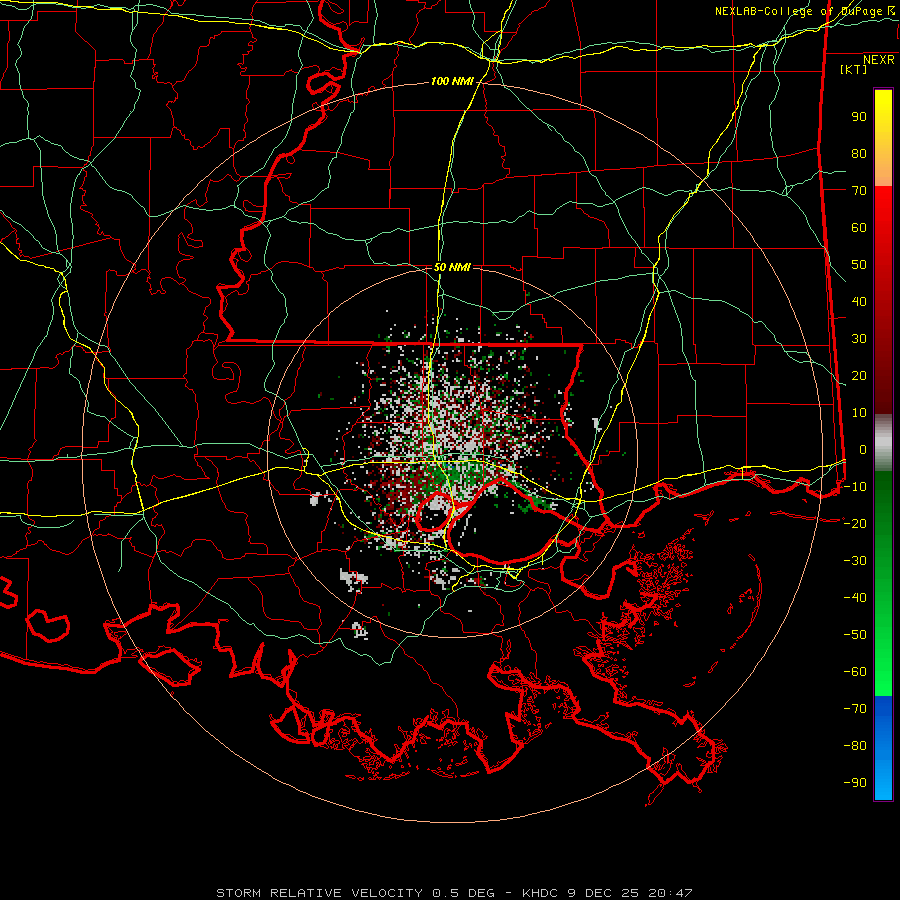Click the 70 value on the velocity scale
This screenshot has height=900, width=900.
859,191
